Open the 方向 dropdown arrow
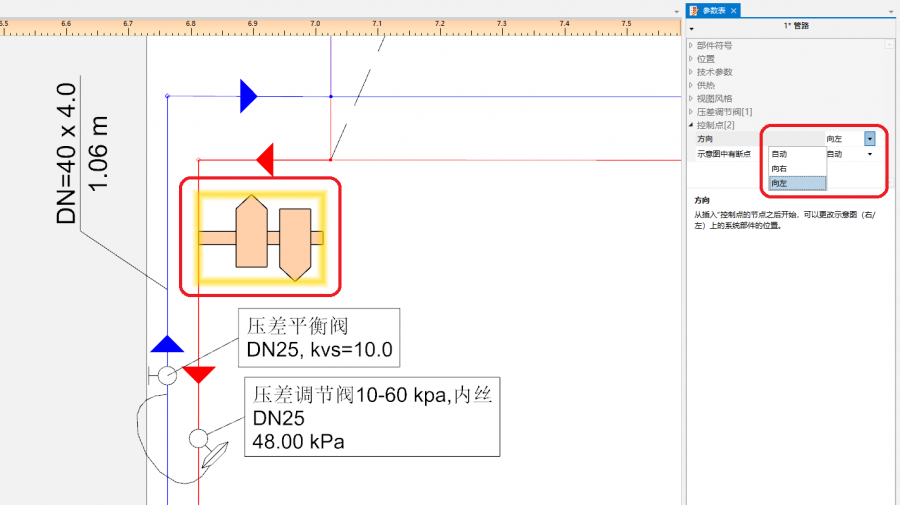900x505 pixels. click(870, 139)
